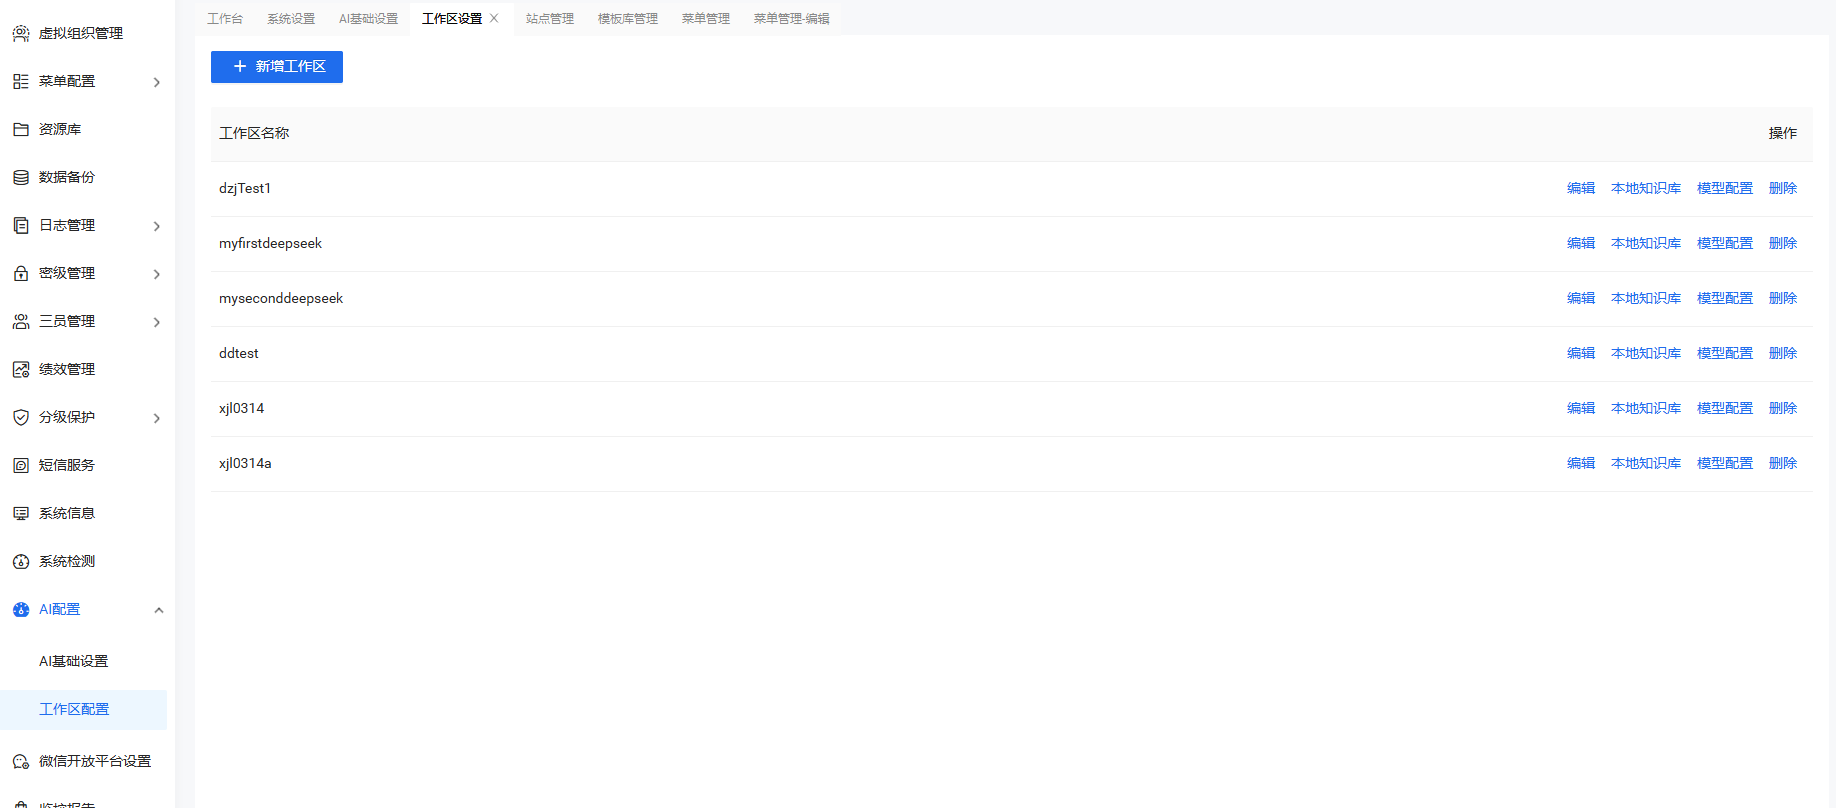The height and width of the screenshot is (808, 1836).
Task: Click the 微信开放平台设置 icon
Action: click(21, 762)
